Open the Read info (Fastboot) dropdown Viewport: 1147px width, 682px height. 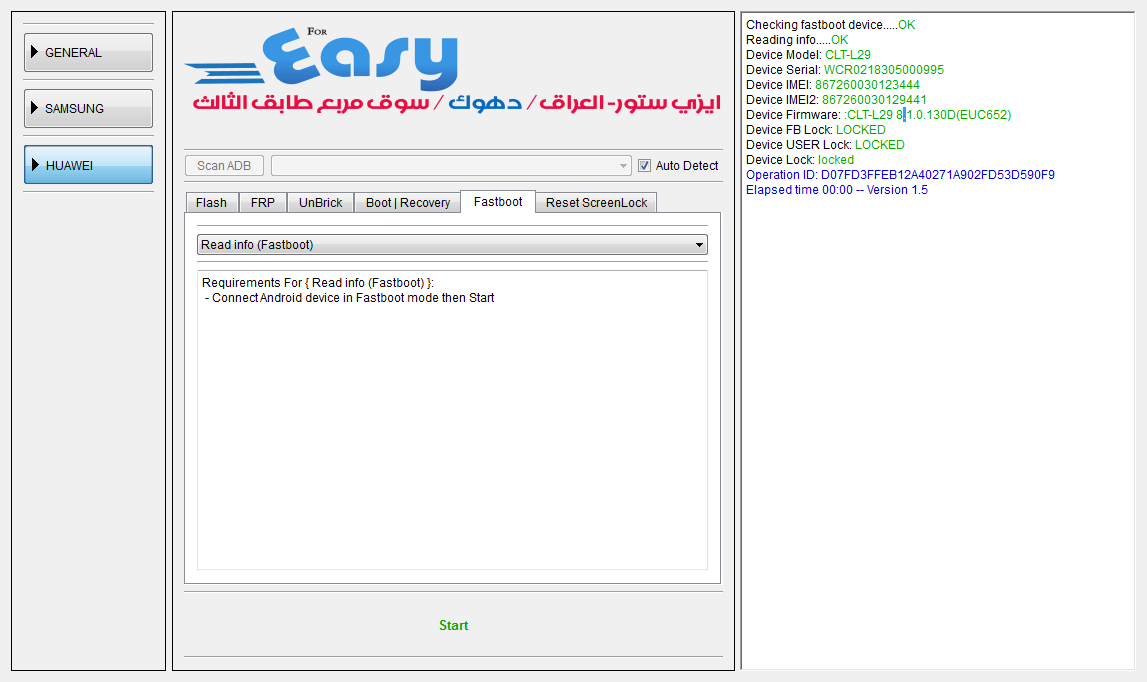(452, 244)
